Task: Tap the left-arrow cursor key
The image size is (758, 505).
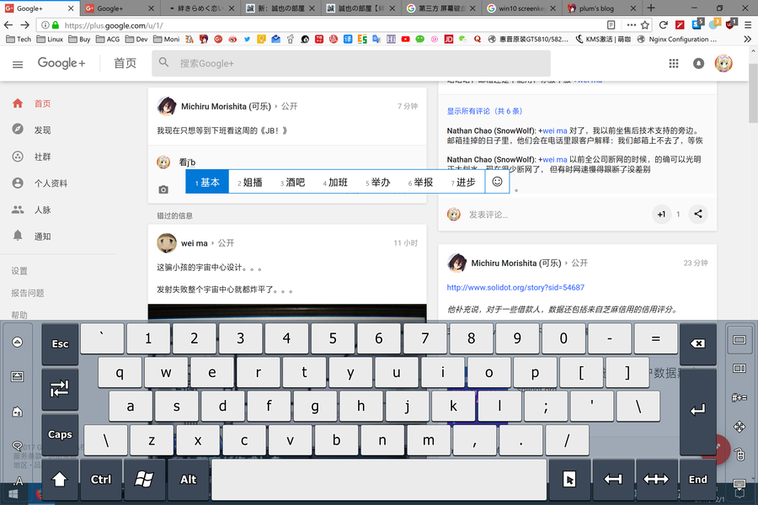Action: (x=613, y=479)
